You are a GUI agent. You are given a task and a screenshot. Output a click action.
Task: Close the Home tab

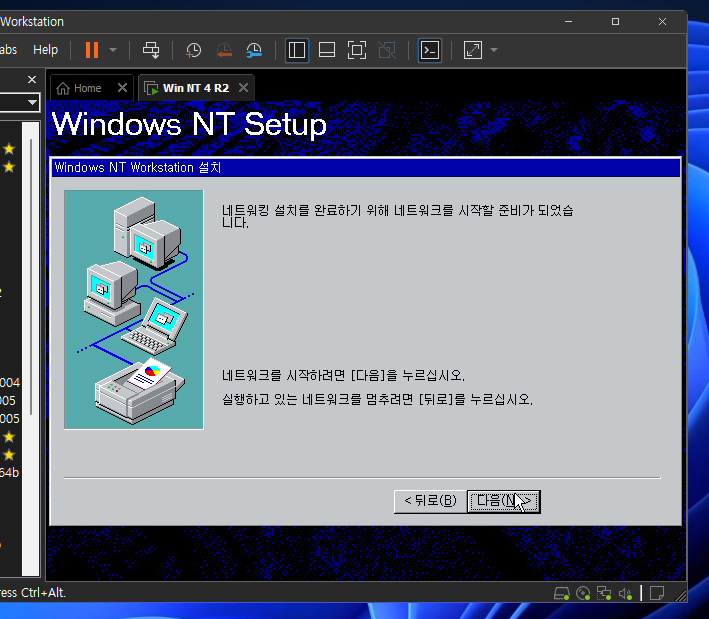tap(122, 88)
